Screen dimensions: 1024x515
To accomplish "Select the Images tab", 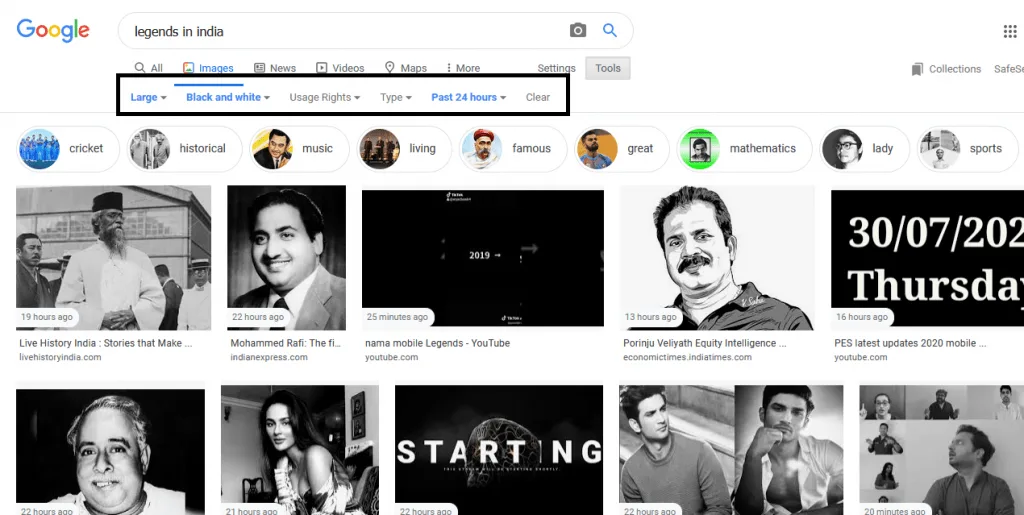I will pyautogui.click(x=208, y=68).
